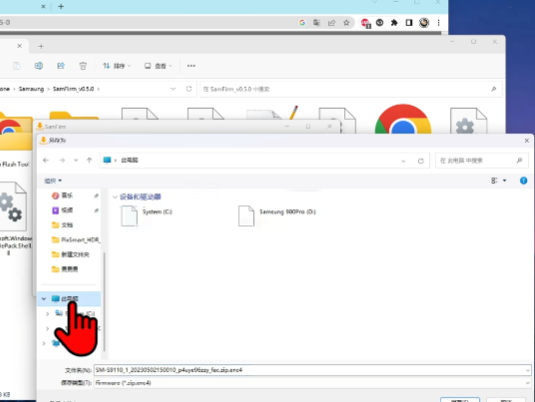Viewport: 535px width, 402px height.
Task: Open the Organize menu in the save dialog
Action: pyautogui.click(x=53, y=181)
